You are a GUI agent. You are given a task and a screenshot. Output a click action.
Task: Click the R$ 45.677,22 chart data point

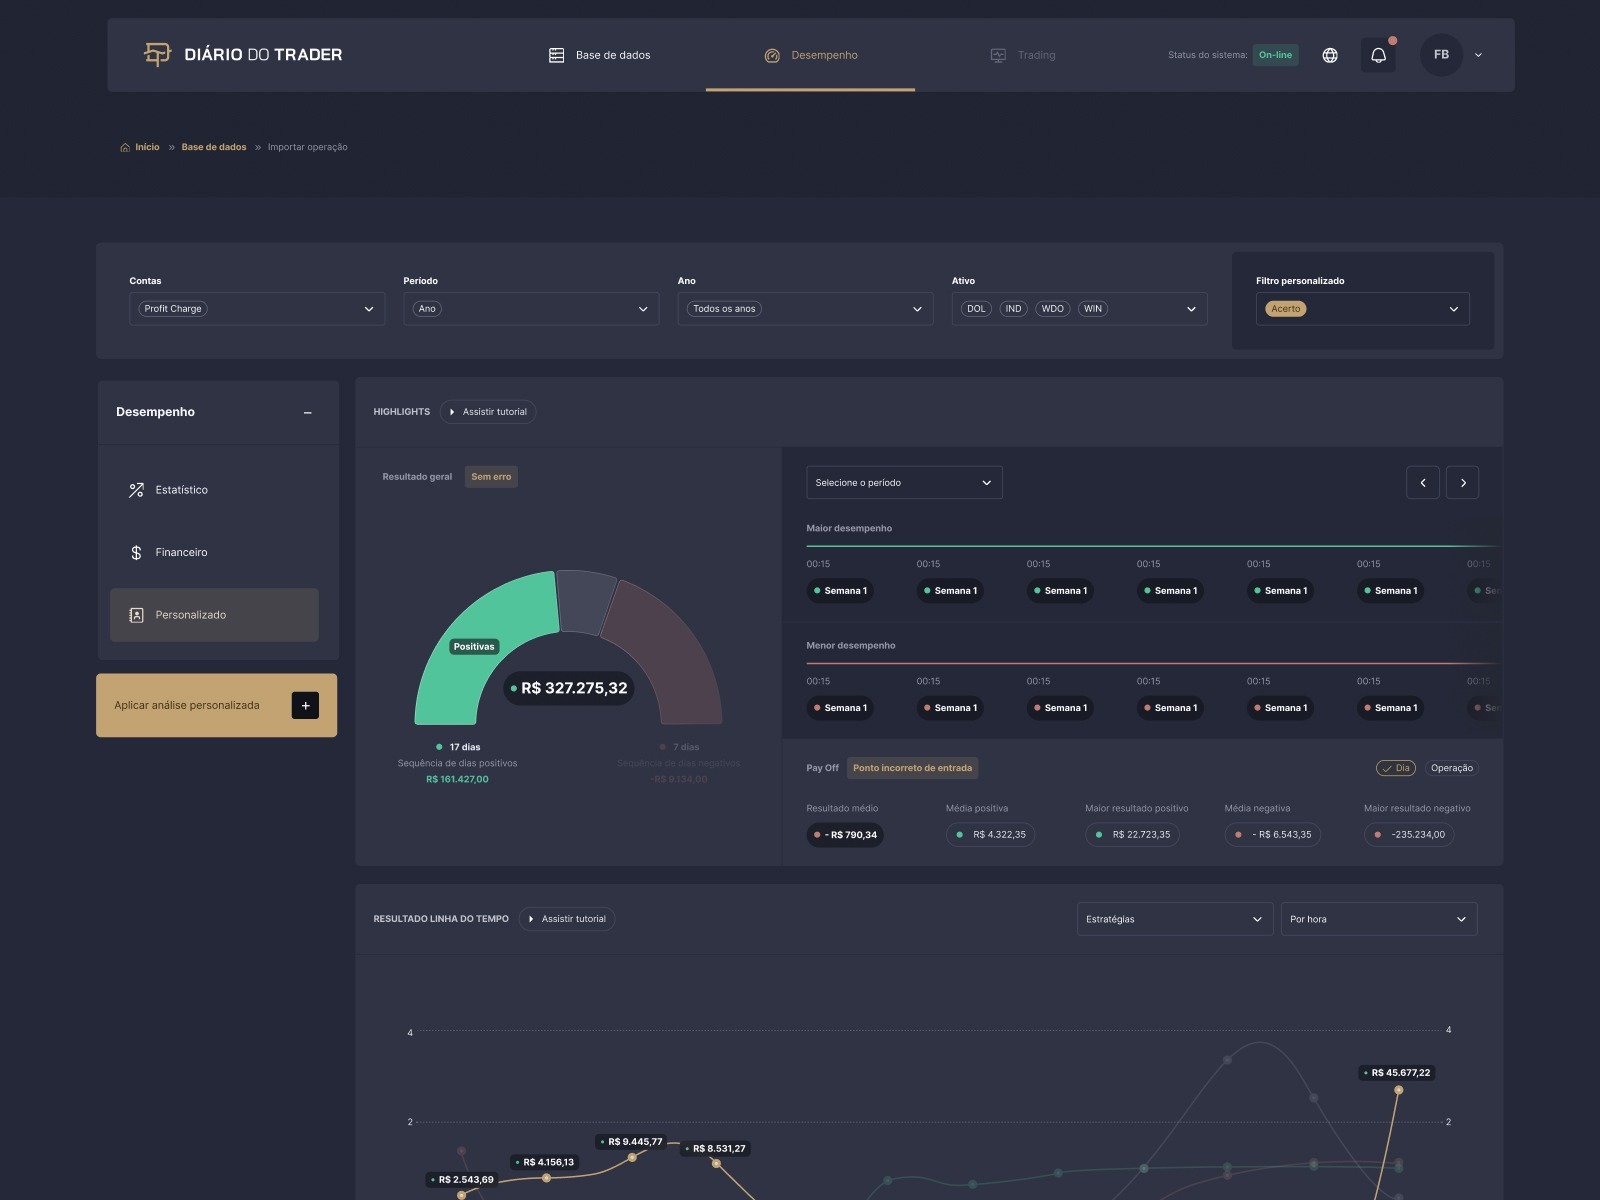tap(1398, 1090)
